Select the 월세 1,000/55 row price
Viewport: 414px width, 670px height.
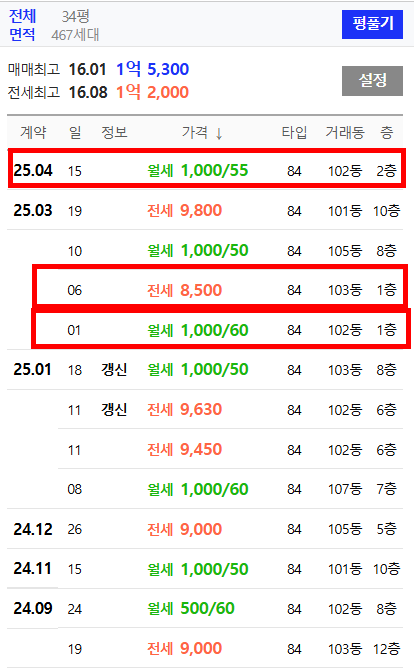click(197, 170)
